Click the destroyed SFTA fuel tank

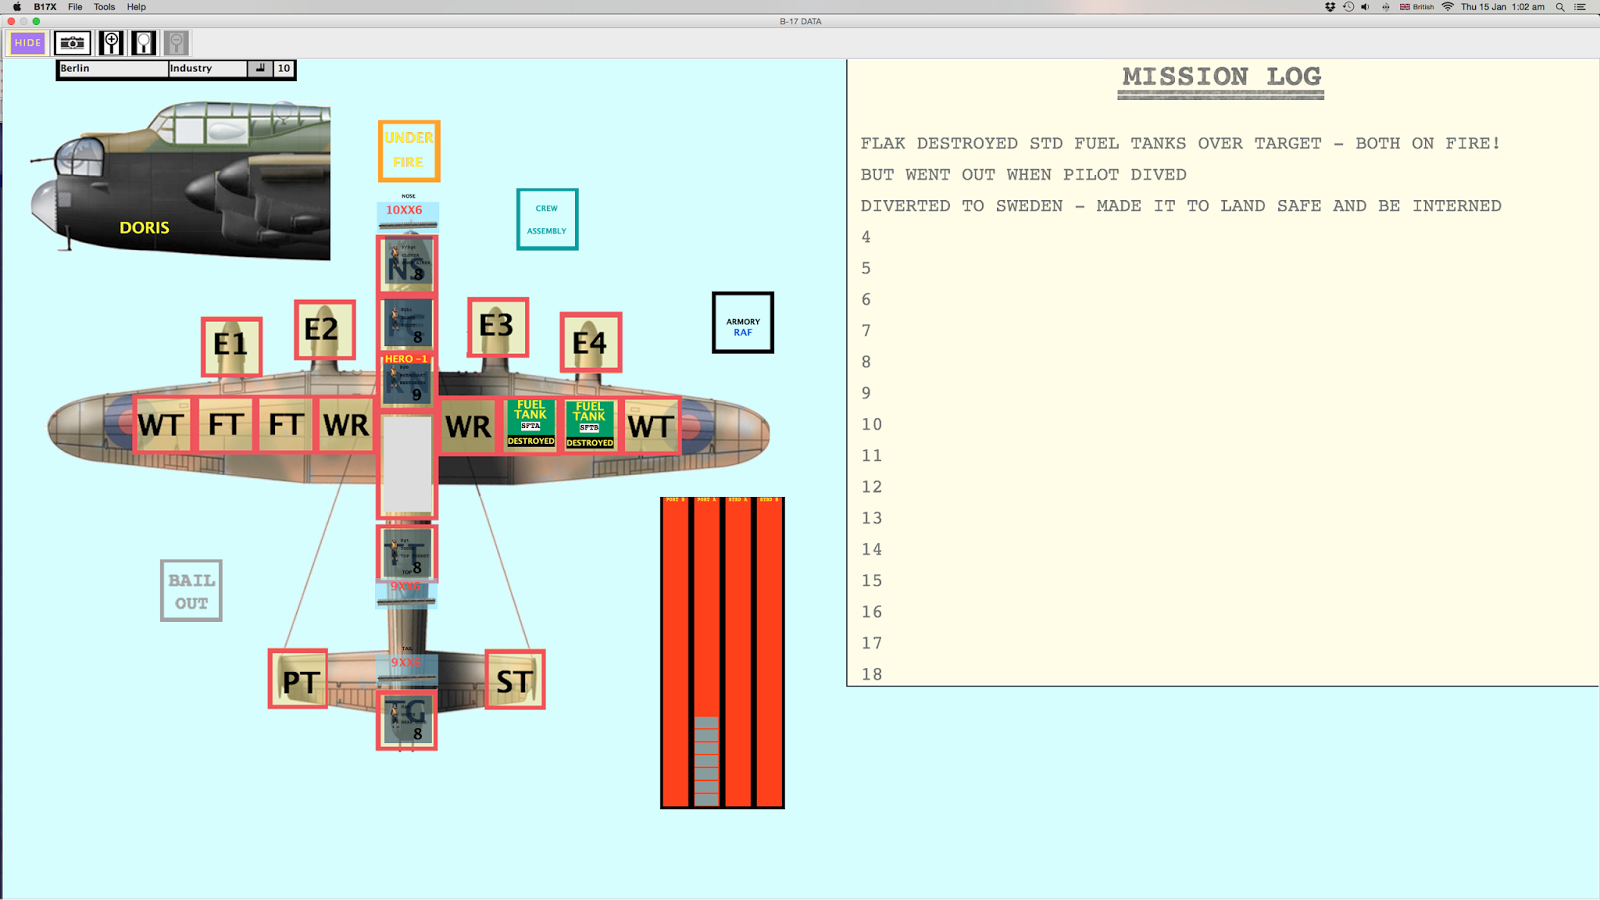(x=531, y=424)
